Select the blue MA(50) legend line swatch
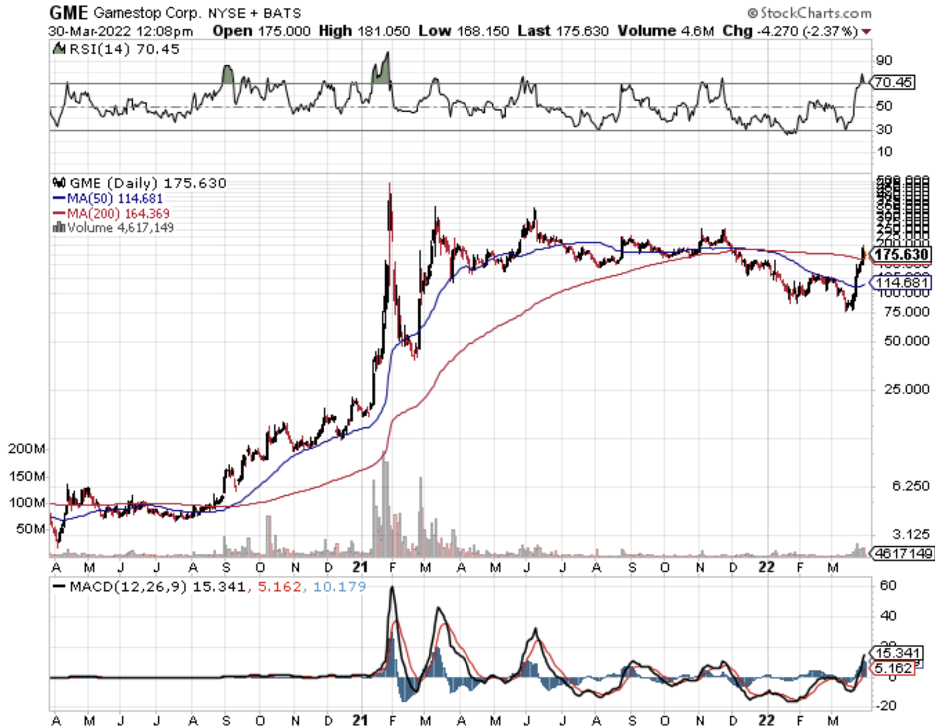The width and height of the screenshot is (936, 728). pos(59,198)
